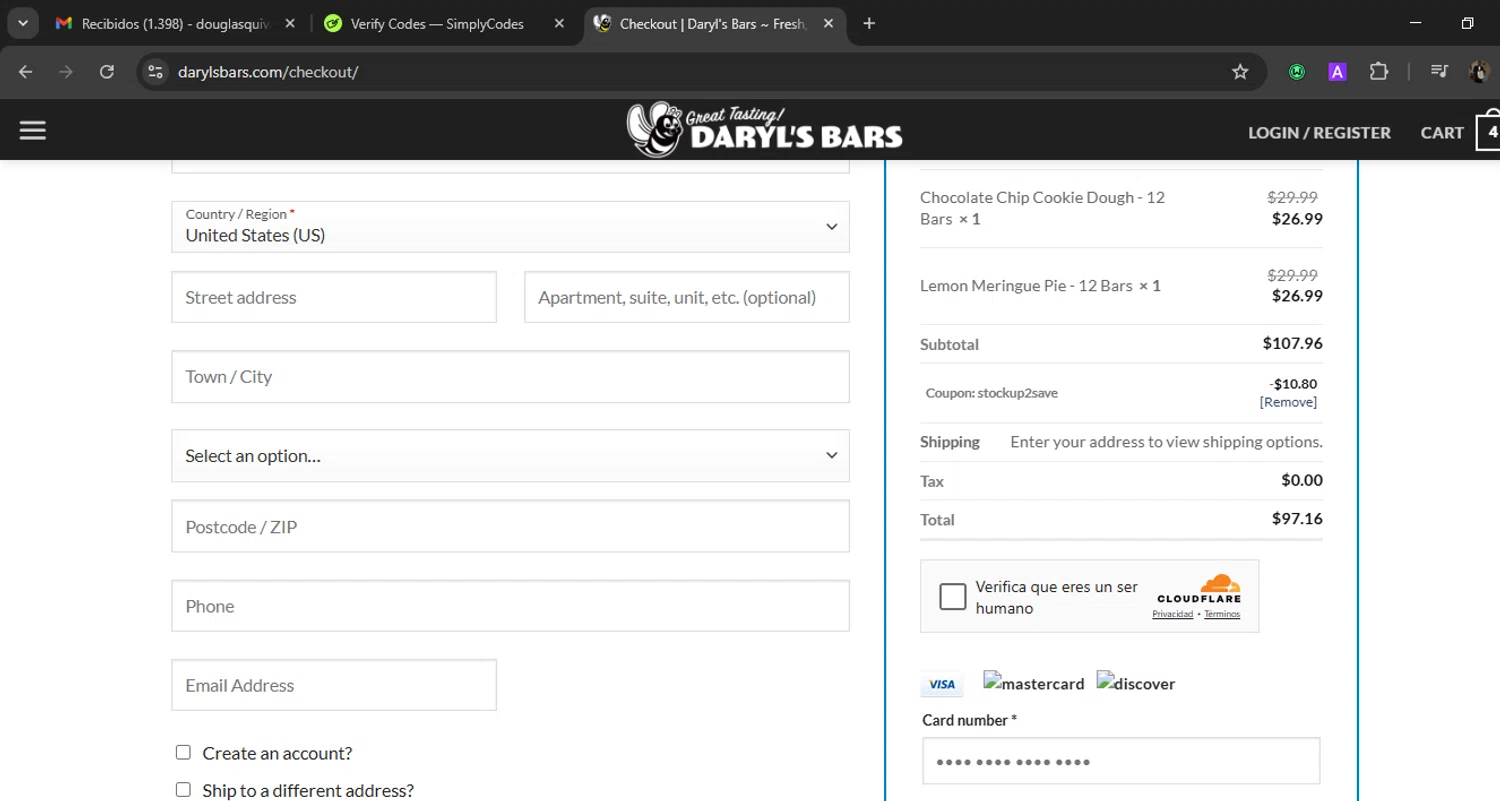Open a new browser tab
This screenshot has height=801, width=1500.
869,23
